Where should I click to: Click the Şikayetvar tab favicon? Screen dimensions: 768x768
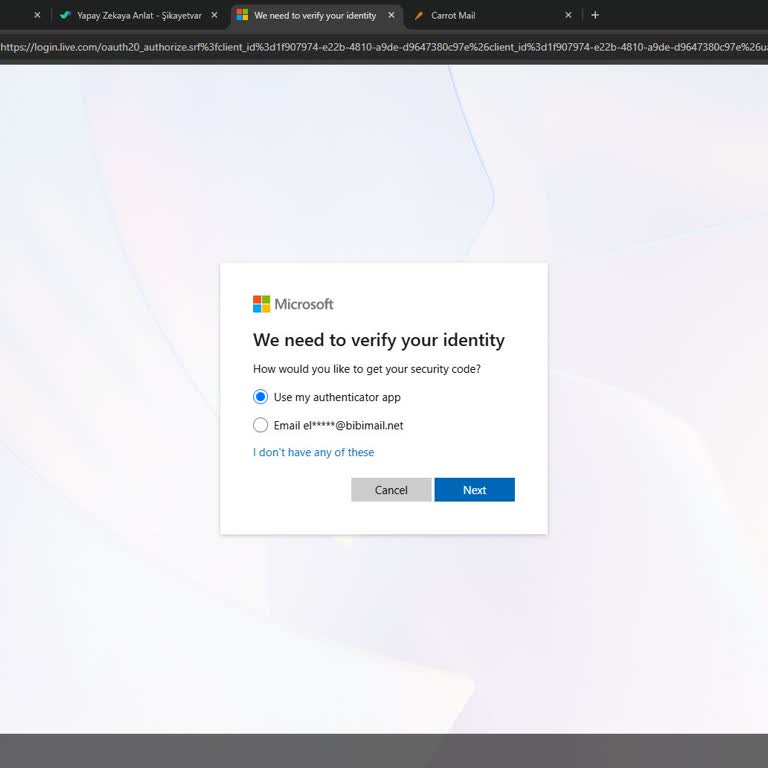[x=65, y=15]
